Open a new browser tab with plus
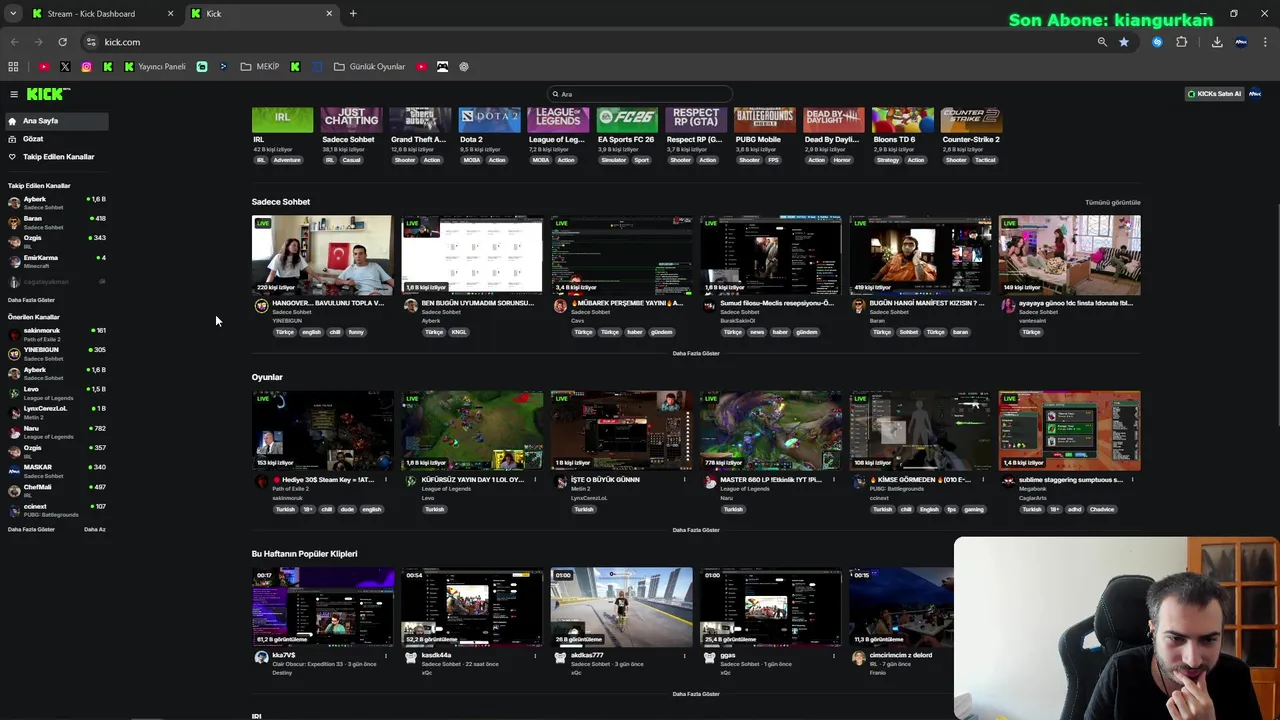This screenshot has width=1280, height=720. click(x=353, y=13)
